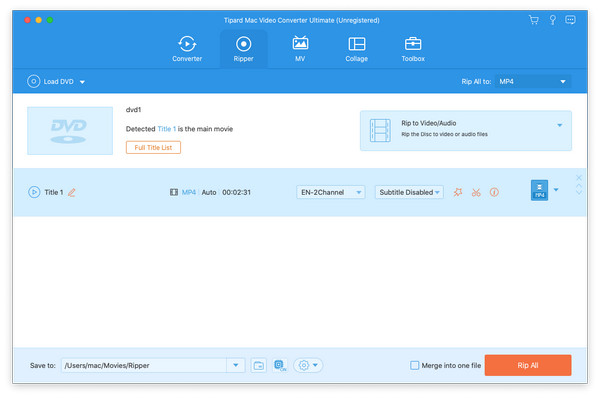The height and width of the screenshot is (398, 600).
Task: Open the Full Title List
Action: coord(153,147)
